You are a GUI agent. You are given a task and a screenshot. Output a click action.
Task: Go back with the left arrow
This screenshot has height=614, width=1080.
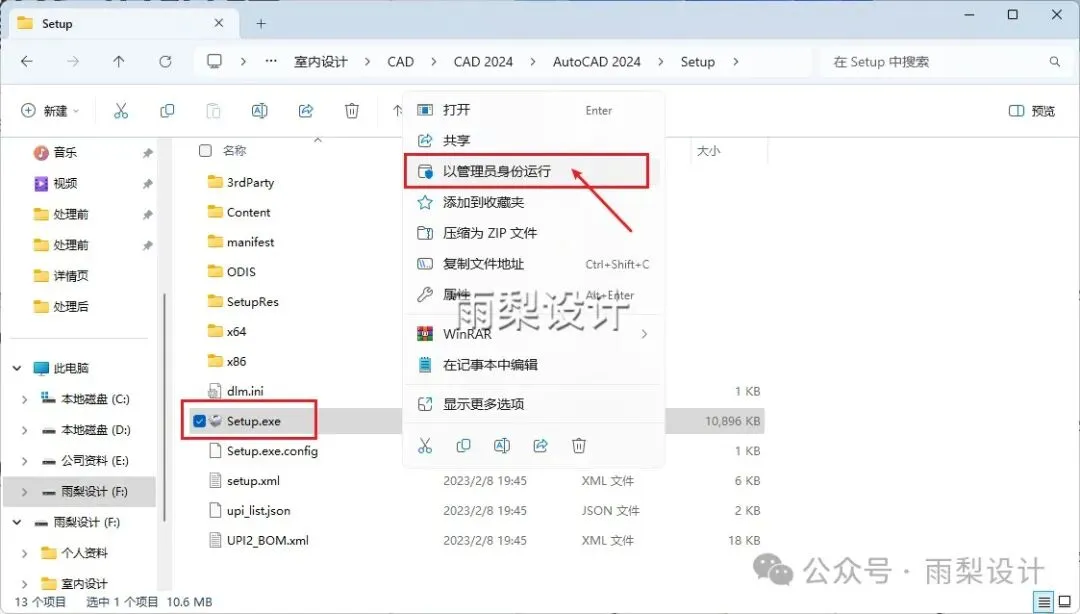27,61
